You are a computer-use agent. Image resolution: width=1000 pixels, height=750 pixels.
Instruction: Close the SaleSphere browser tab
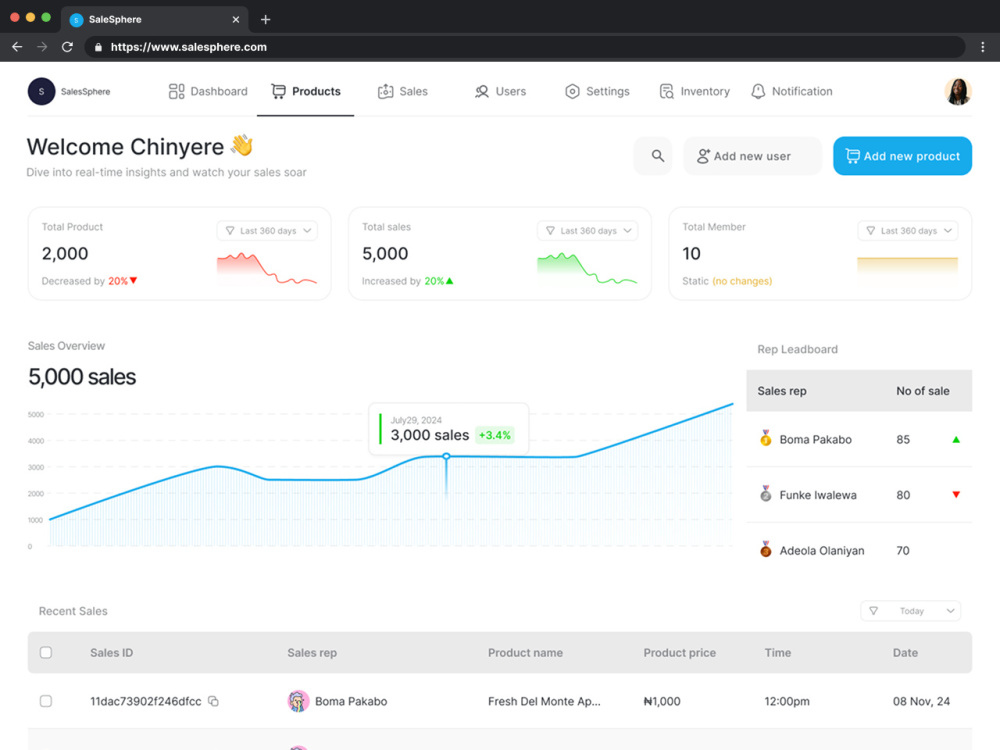tap(236, 19)
